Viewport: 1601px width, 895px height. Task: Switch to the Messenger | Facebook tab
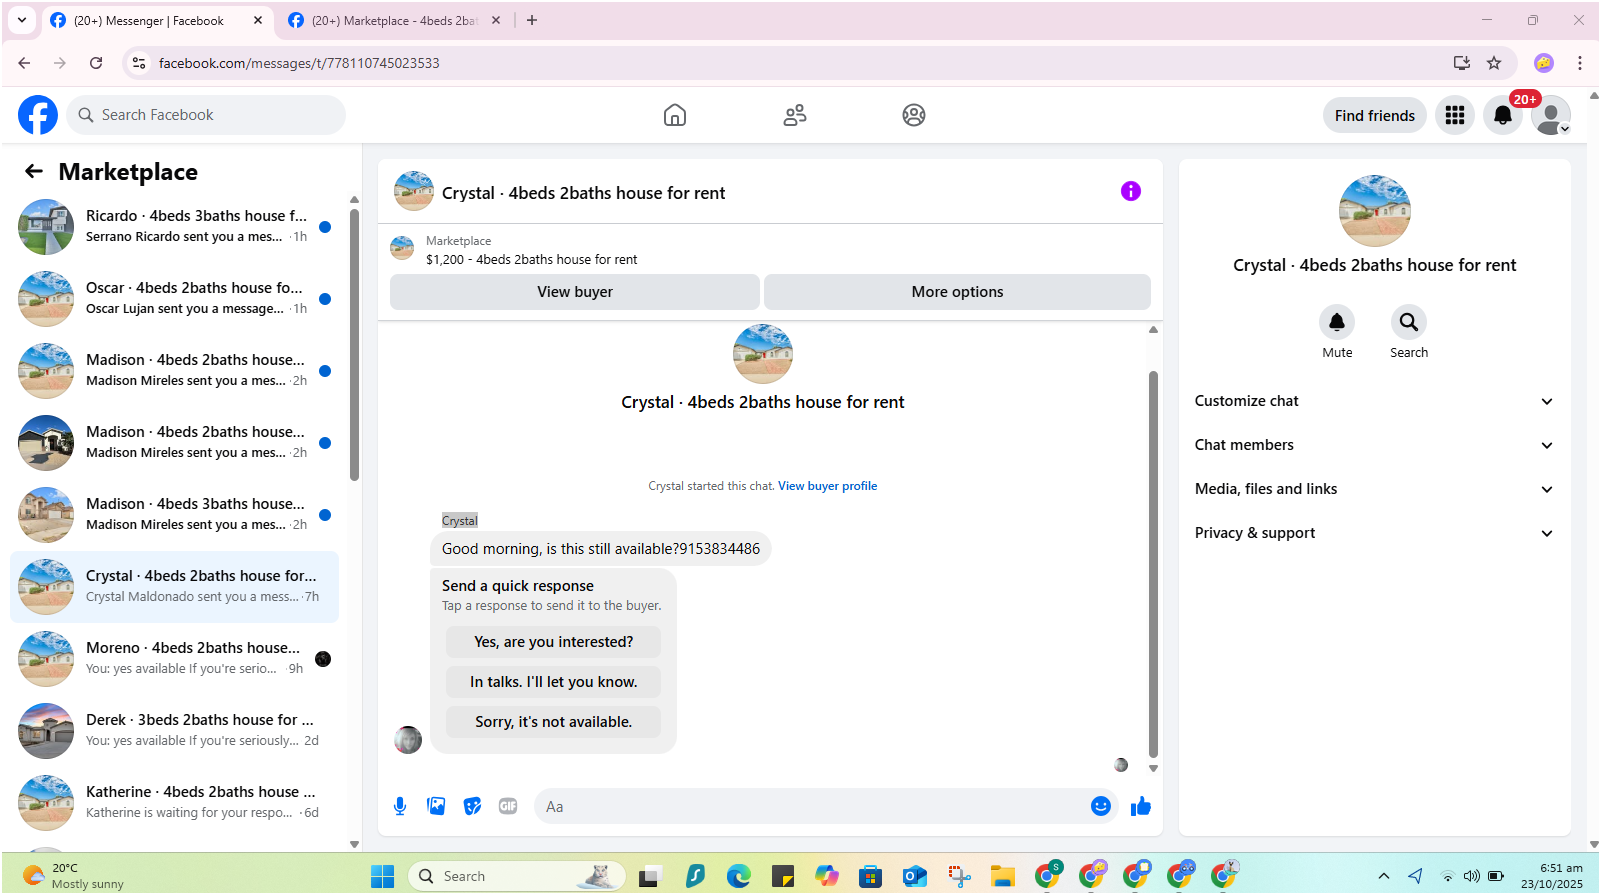157,21
